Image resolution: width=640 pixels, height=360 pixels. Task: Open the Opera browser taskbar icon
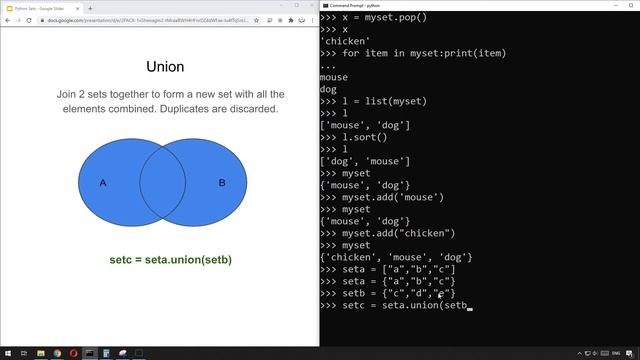(x=73, y=353)
